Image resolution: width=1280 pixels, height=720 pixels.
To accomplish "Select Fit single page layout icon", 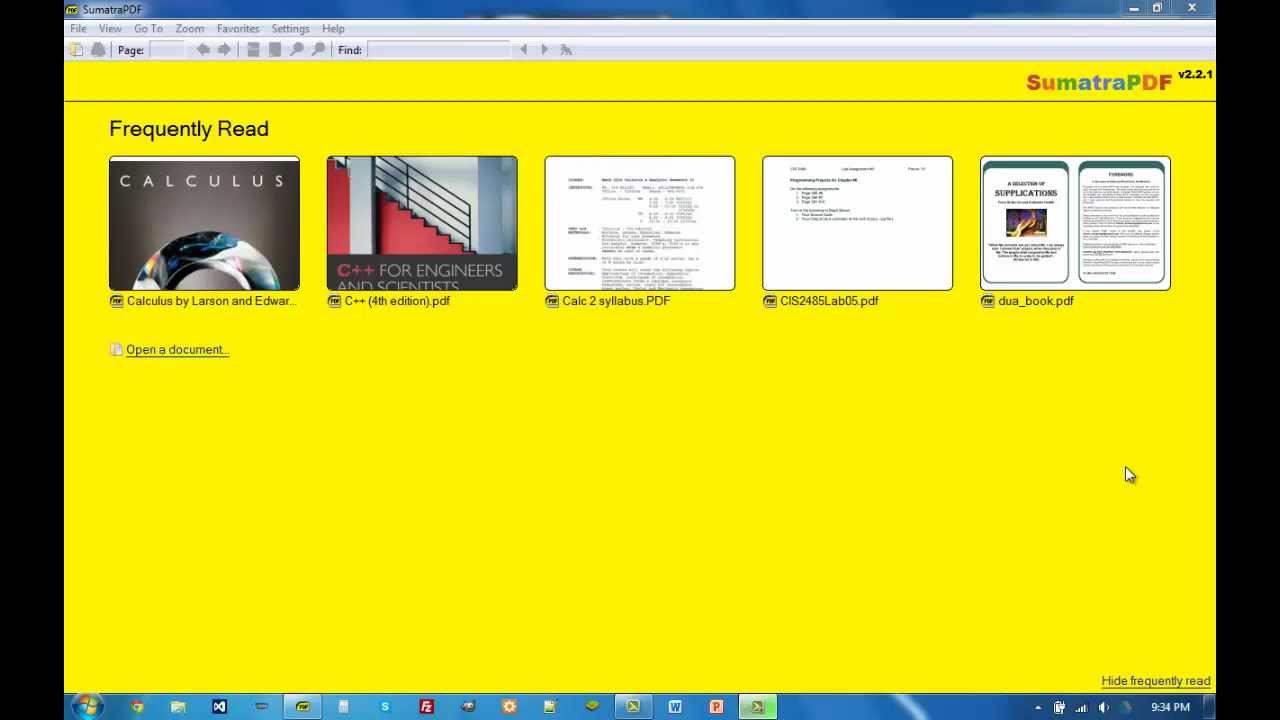I will 274,50.
